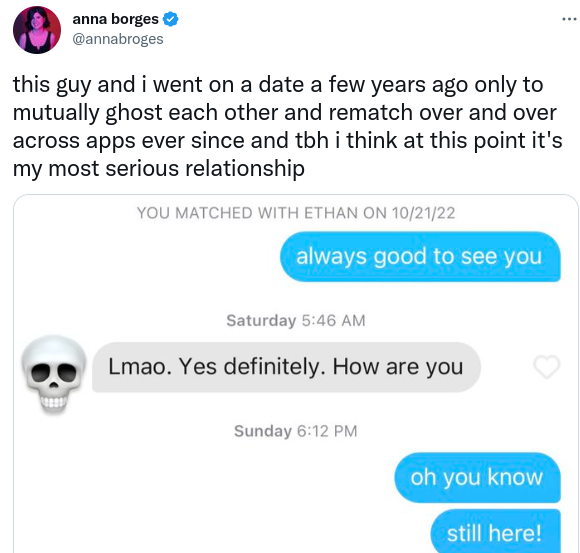Screen dimensions: 580x553
Task: Tap the 'still here!' message bubble
Action: coord(496,531)
